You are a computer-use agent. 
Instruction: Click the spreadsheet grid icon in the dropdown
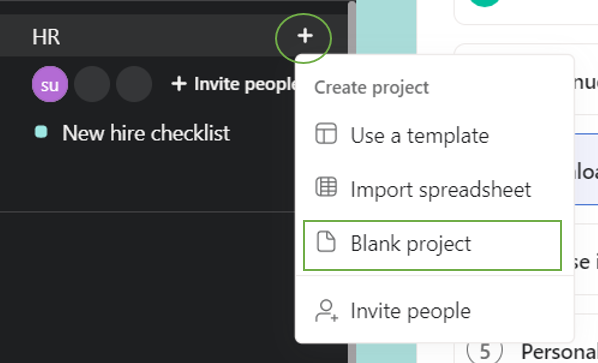(x=326, y=187)
